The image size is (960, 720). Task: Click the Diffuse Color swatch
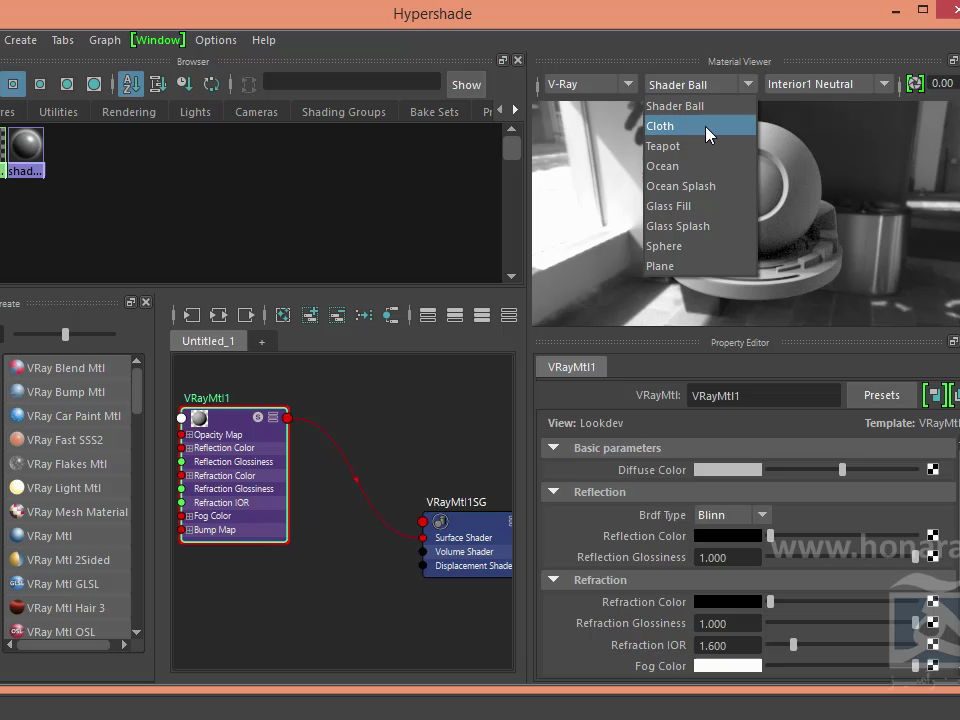(x=728, y=470)
